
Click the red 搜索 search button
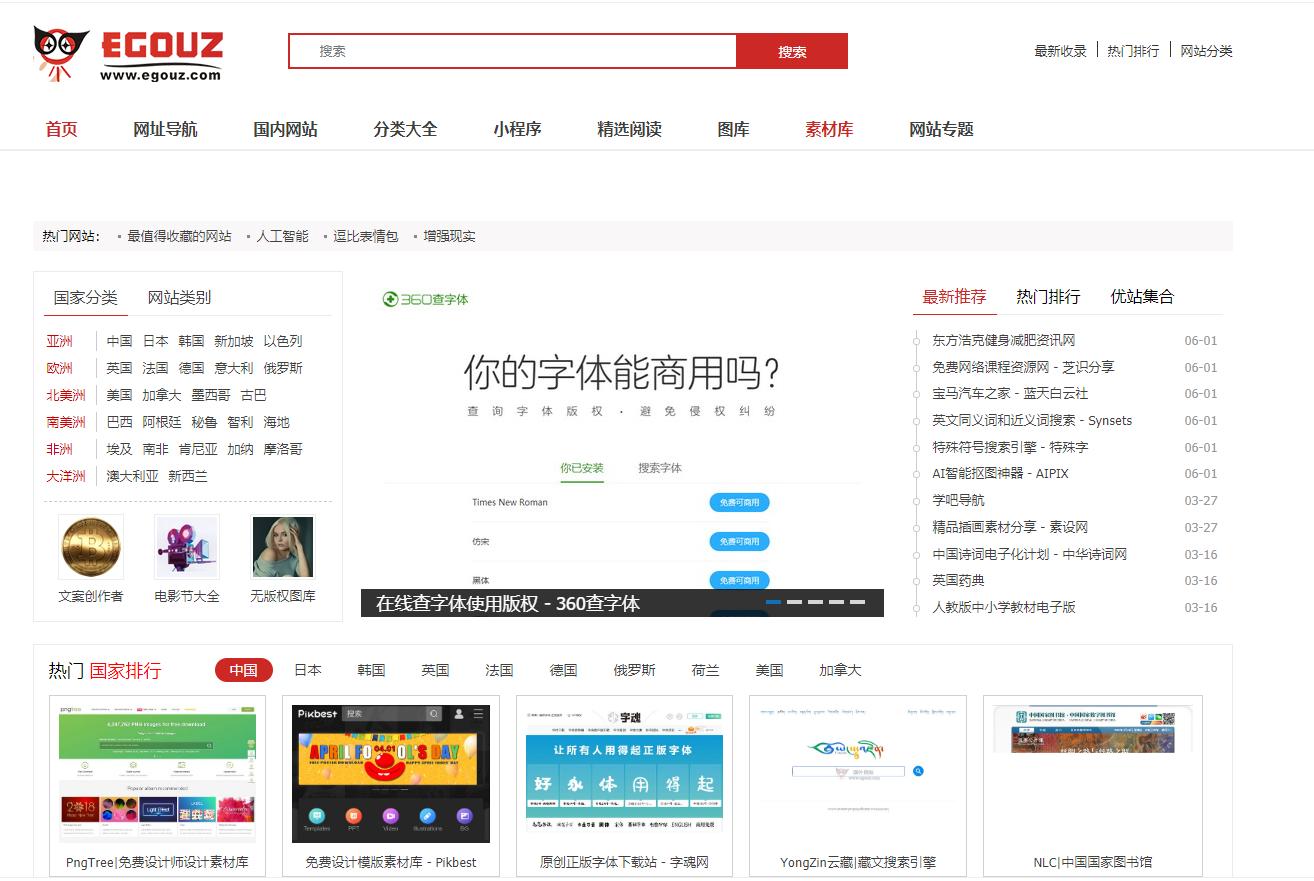(792, 51)
